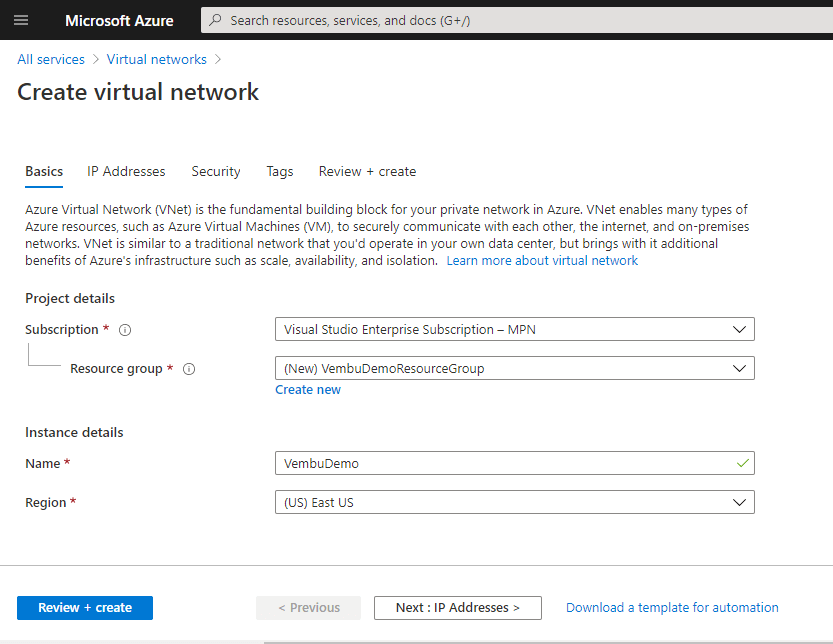Click the Create virtual network heading
The width and height of the screenshot is (833, 644).
pos(138,92)
